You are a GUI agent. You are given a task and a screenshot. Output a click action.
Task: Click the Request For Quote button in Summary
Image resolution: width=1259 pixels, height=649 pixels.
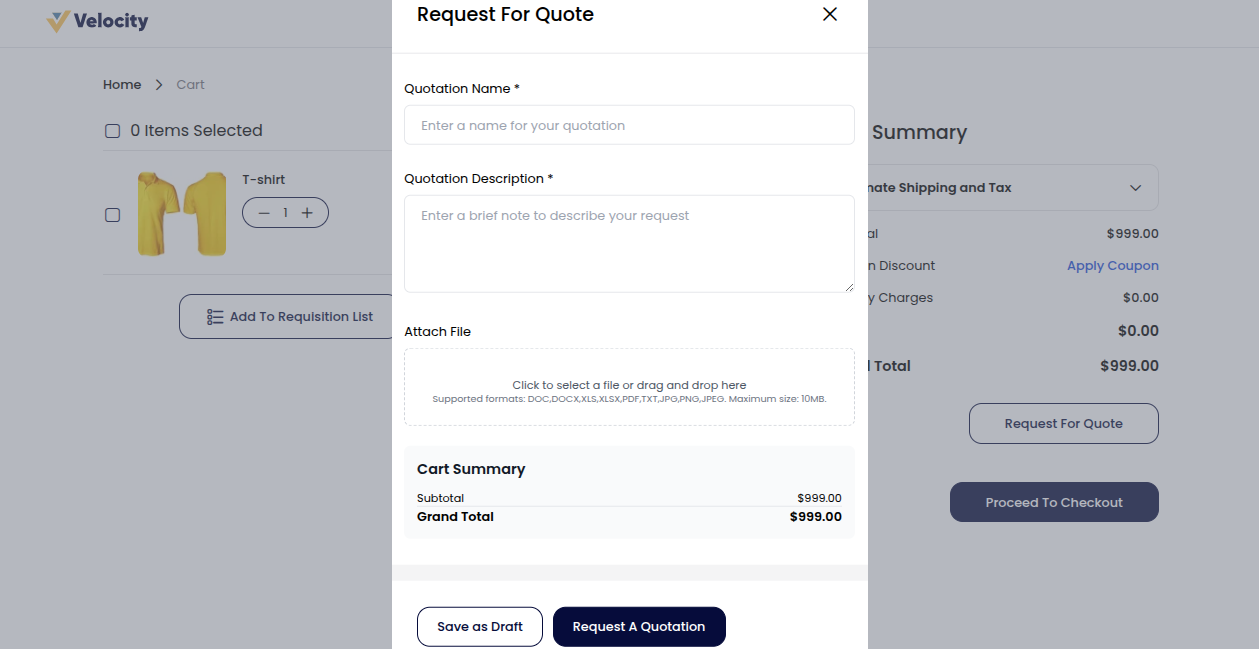[1063, 423]
